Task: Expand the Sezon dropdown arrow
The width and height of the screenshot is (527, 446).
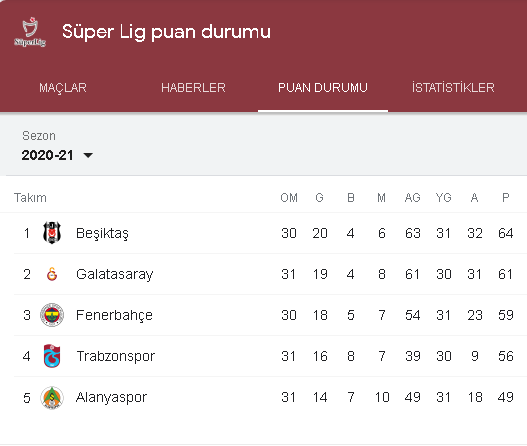Action: pos(88,155)
